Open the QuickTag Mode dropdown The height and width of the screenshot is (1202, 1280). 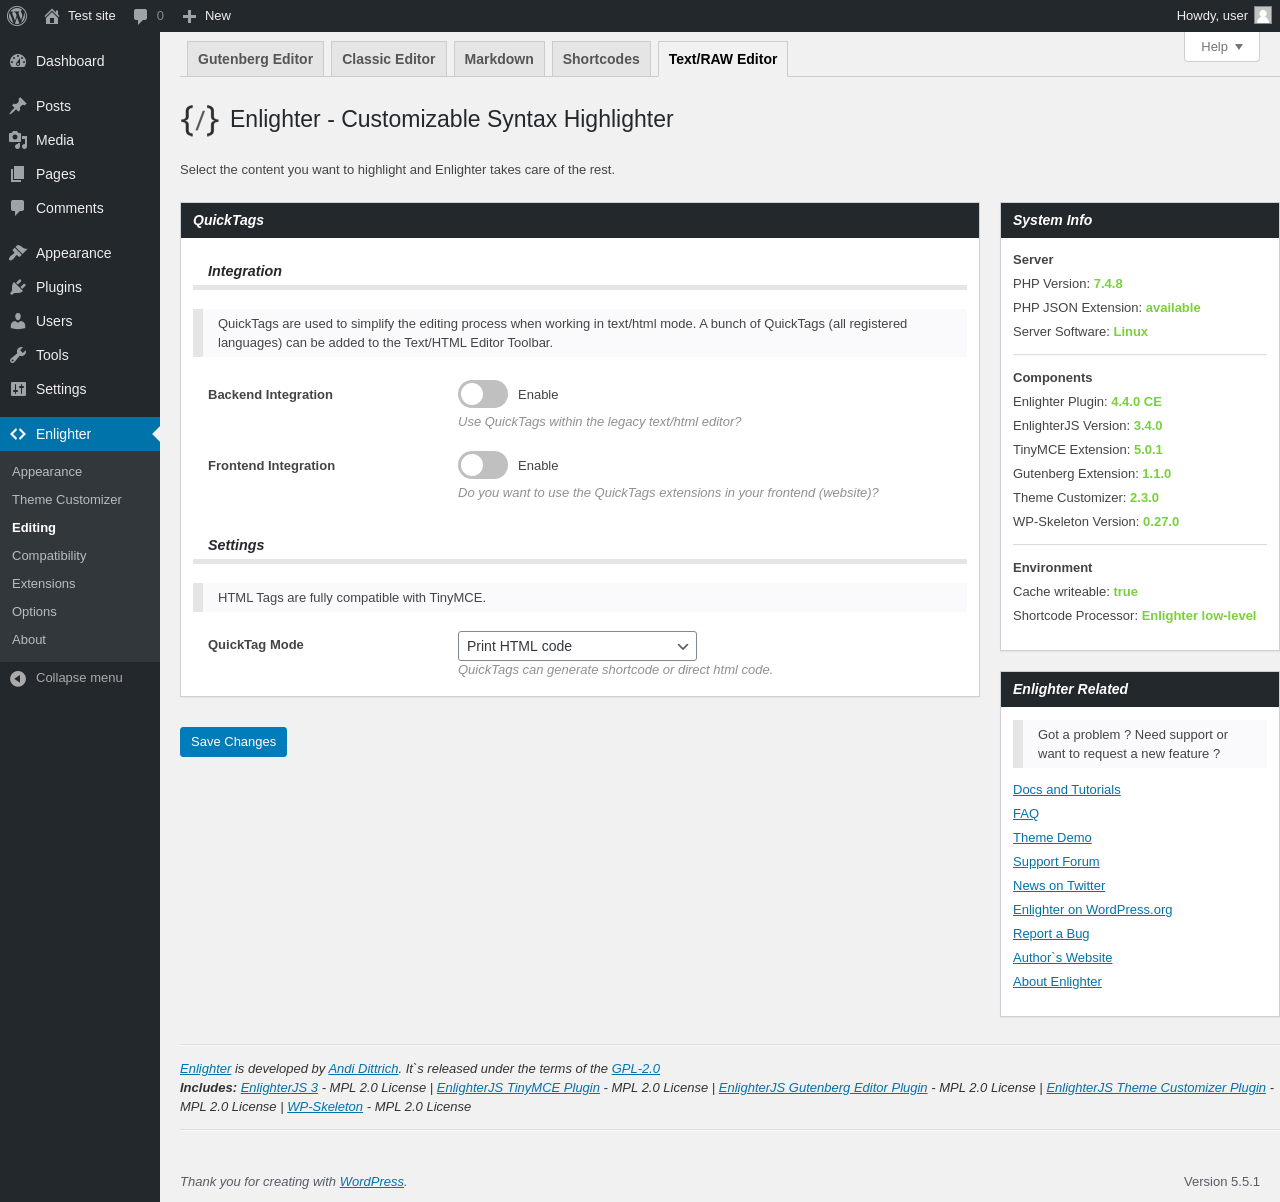point(577,646)
